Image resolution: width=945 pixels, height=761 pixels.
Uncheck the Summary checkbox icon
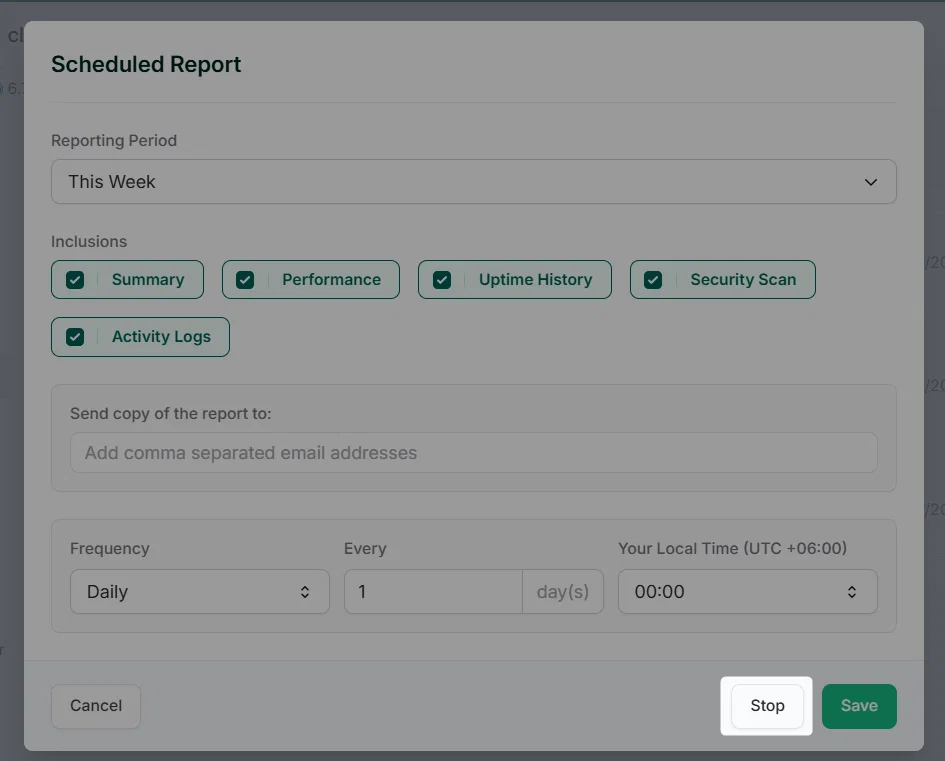tap(75, 280)
